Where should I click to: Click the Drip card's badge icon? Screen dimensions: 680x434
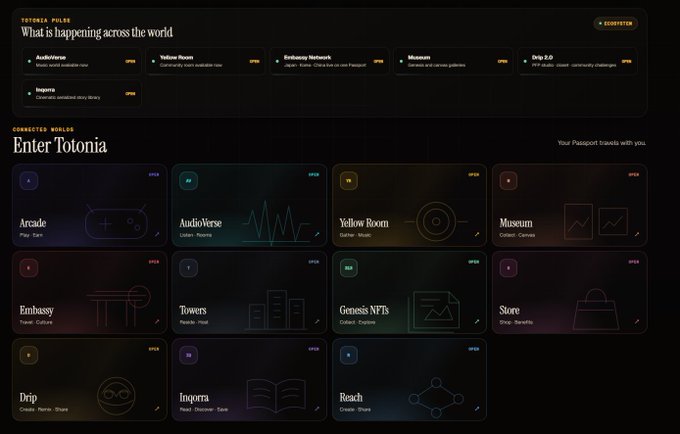(29, 355)
